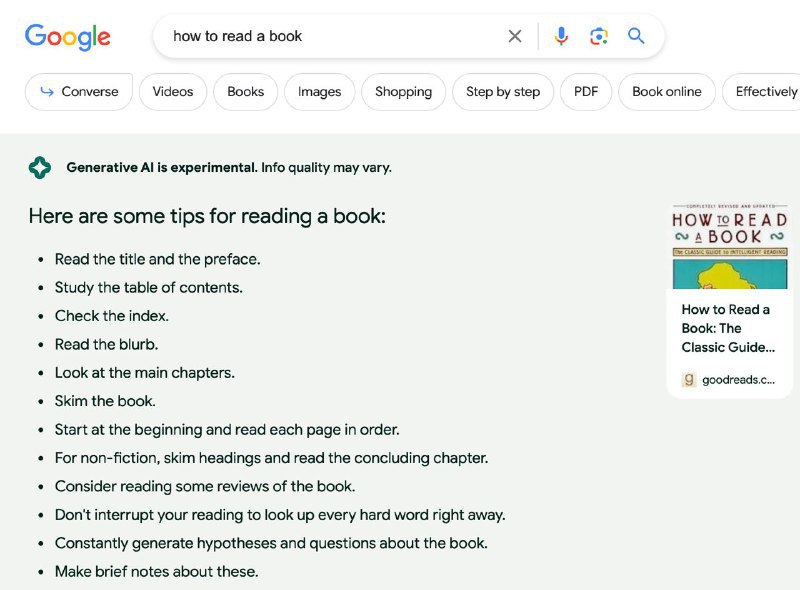The width and height of the screenshot is (800, 590).
Task: Click 'Make brief notes about these.'
Action: click(x=157, y=572)
